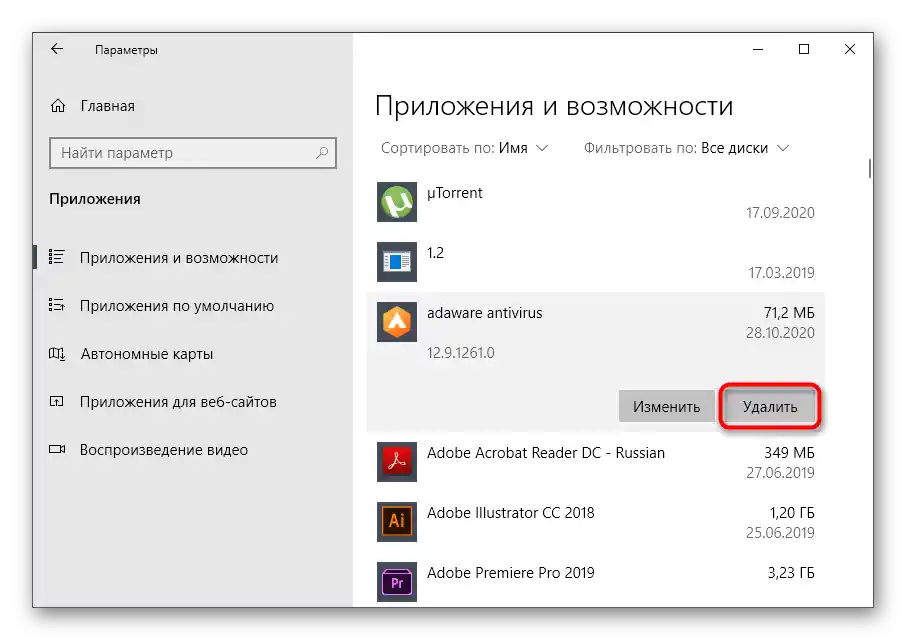Image resolution: width=906 pixels, height=640 pixels.
Task: Click the Воспроизведение видео camera icon
Action: point(57,449)
